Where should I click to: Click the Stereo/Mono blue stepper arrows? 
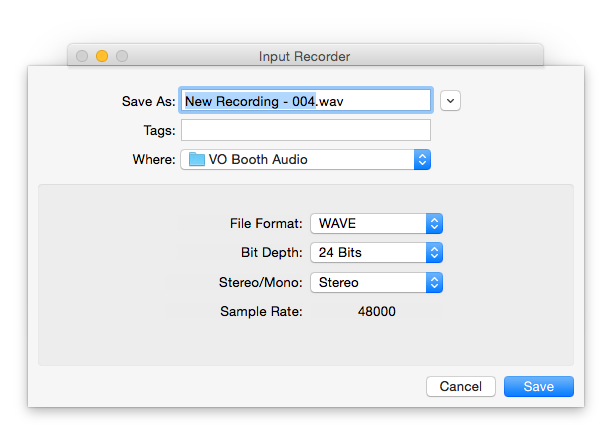tap(434, 282)
